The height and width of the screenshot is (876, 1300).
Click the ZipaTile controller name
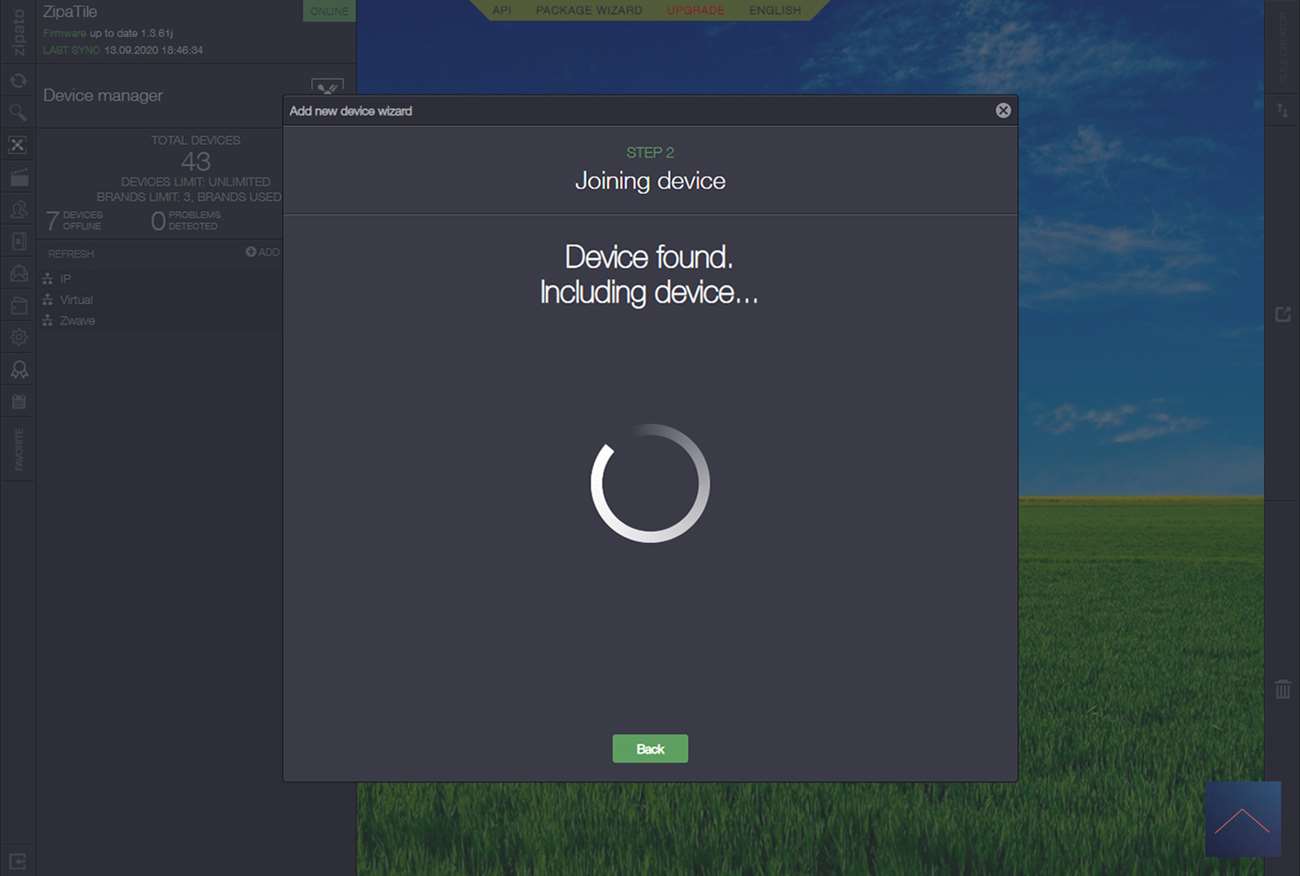pyautogui.click(x=70, y=12)
